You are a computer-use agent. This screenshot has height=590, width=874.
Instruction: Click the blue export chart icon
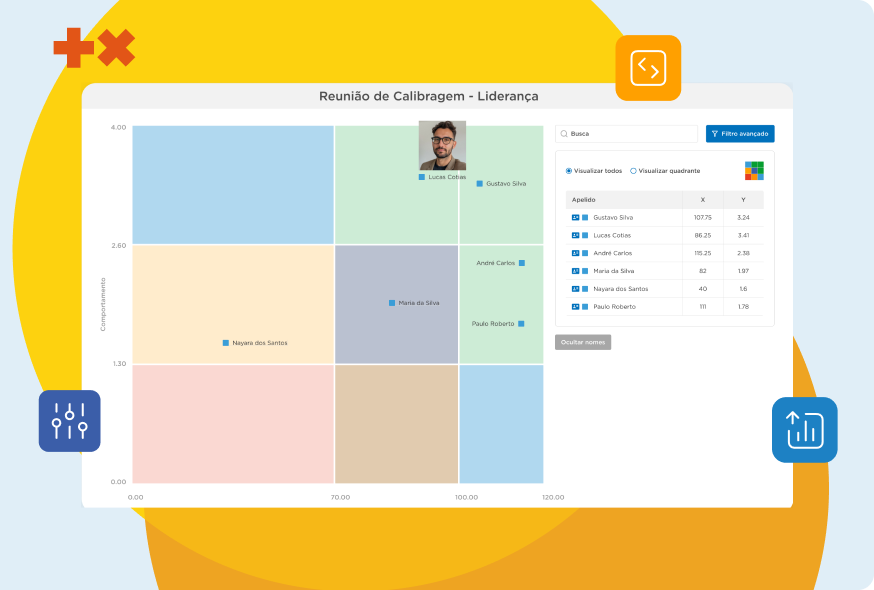point(804,430)
